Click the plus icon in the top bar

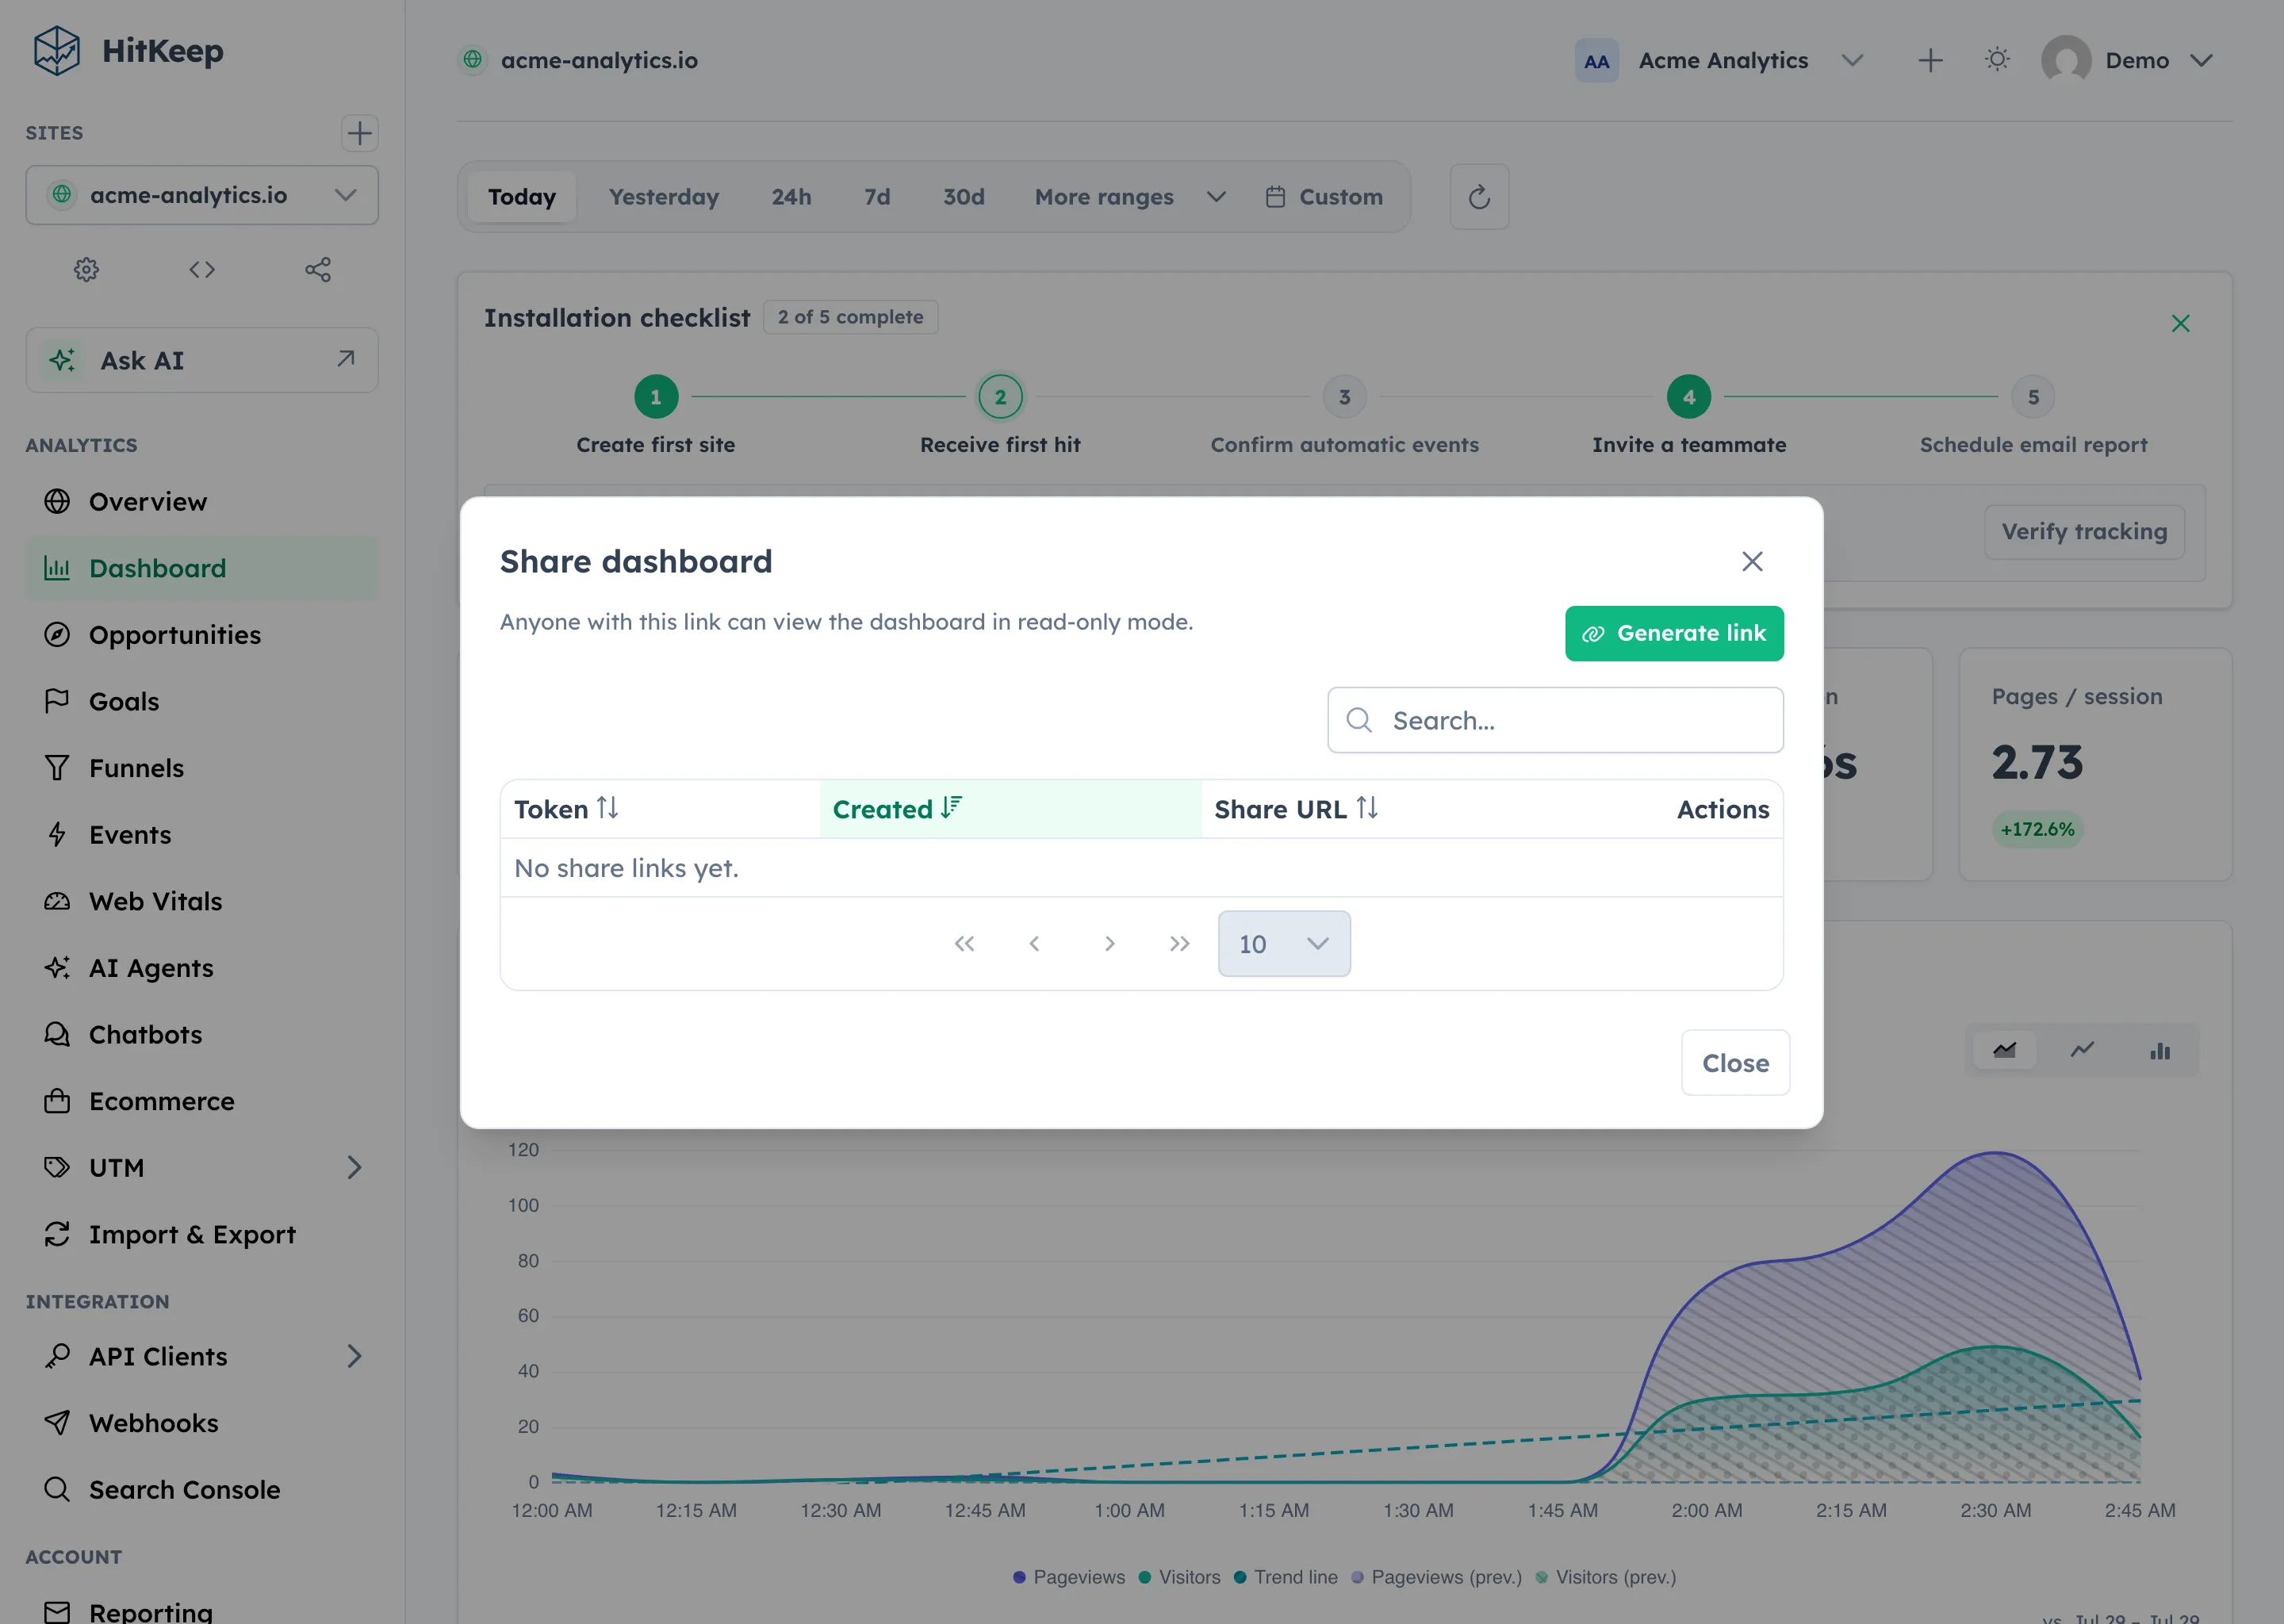(x=1930, y=60)
